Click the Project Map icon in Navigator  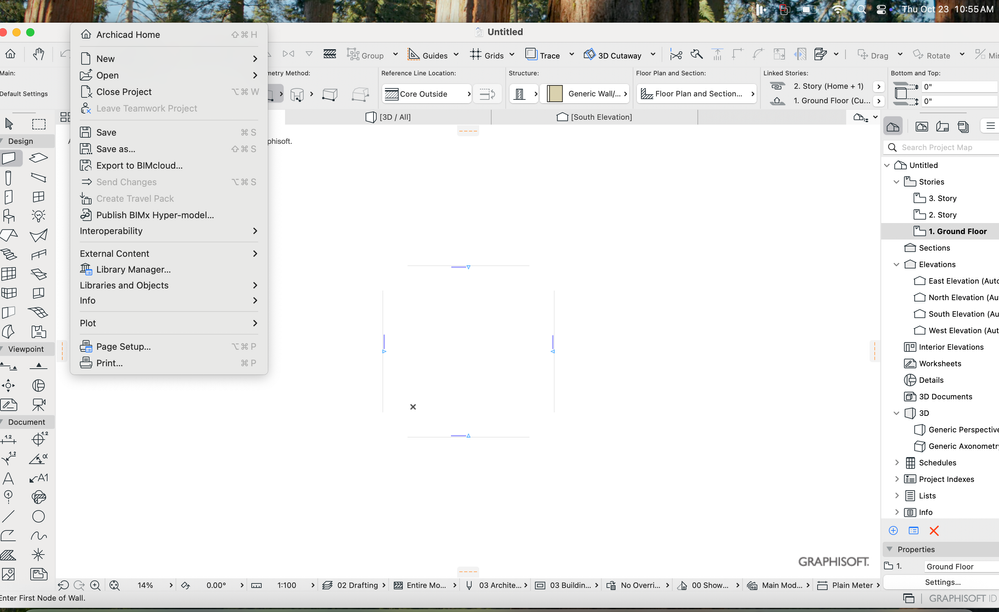pyautogui.click(x=893, y=126)
